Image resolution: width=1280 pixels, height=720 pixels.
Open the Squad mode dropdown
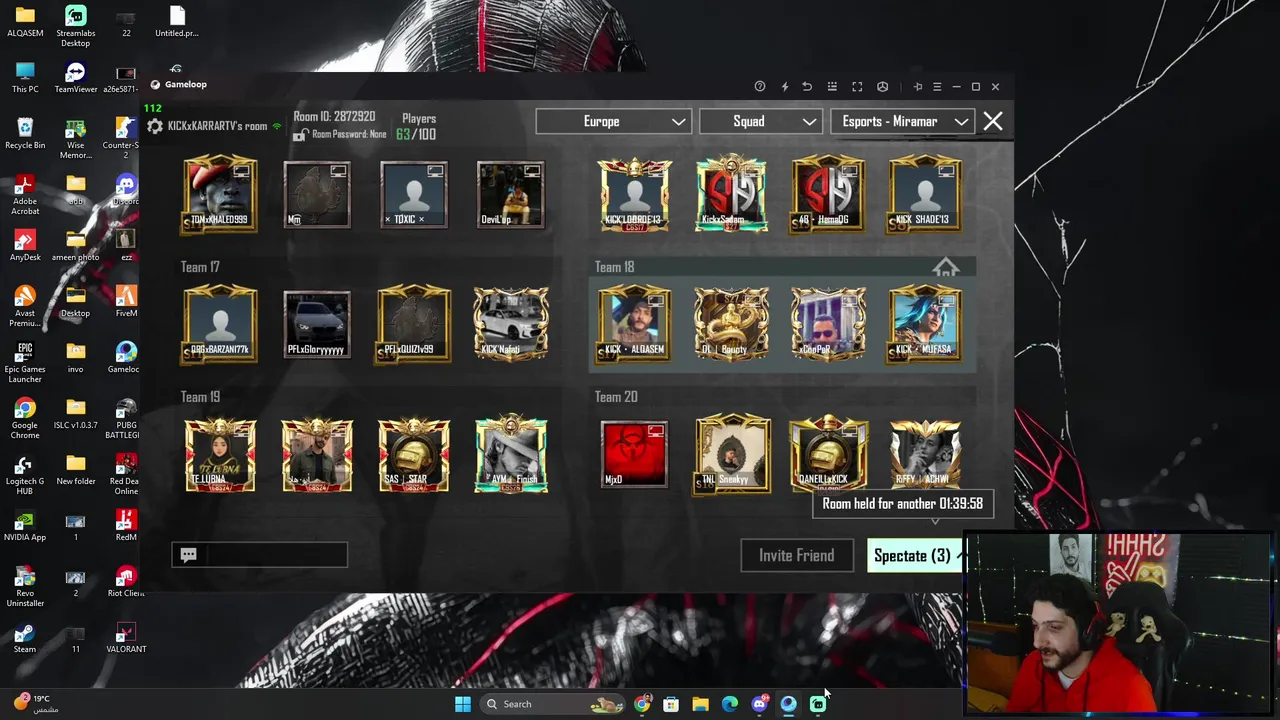[x=761, y=122]
